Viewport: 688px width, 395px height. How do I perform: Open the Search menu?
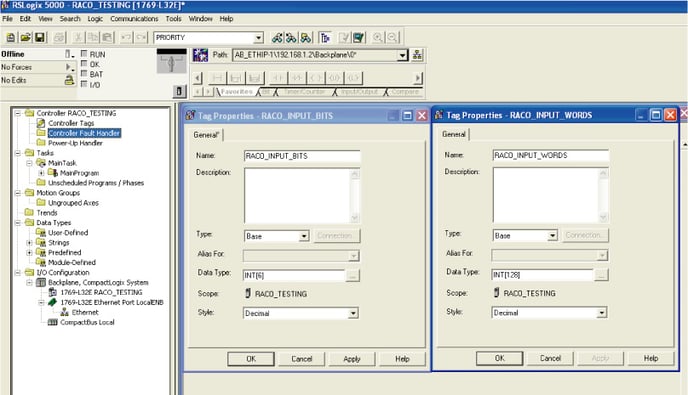[x=70, y=19]
